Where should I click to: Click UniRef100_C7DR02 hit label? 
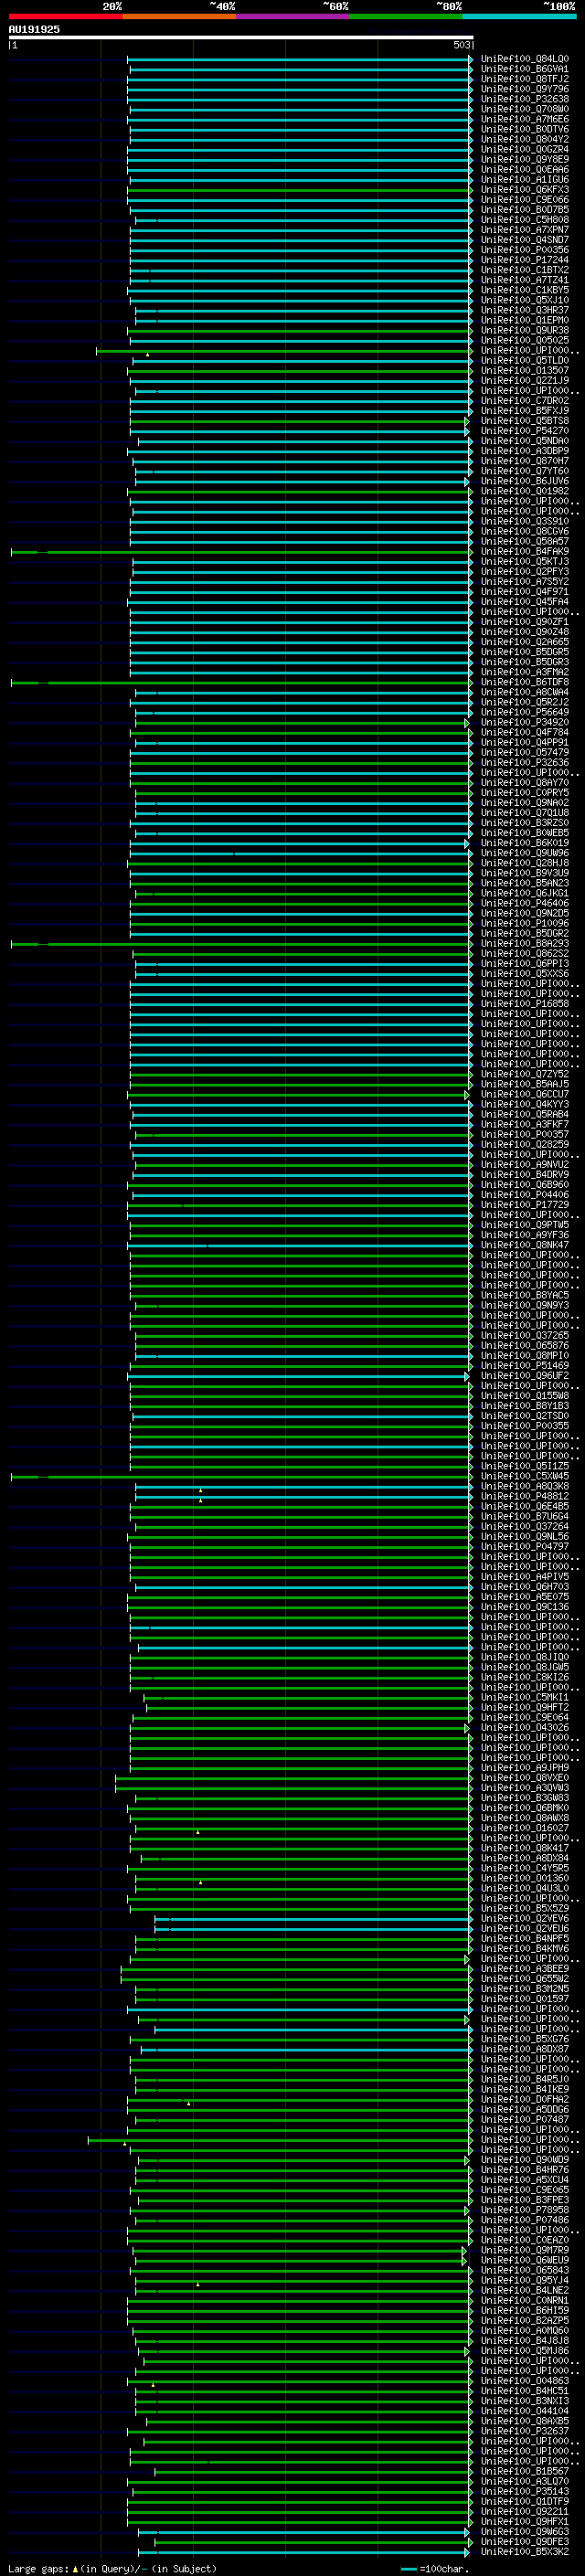[524, 401]
